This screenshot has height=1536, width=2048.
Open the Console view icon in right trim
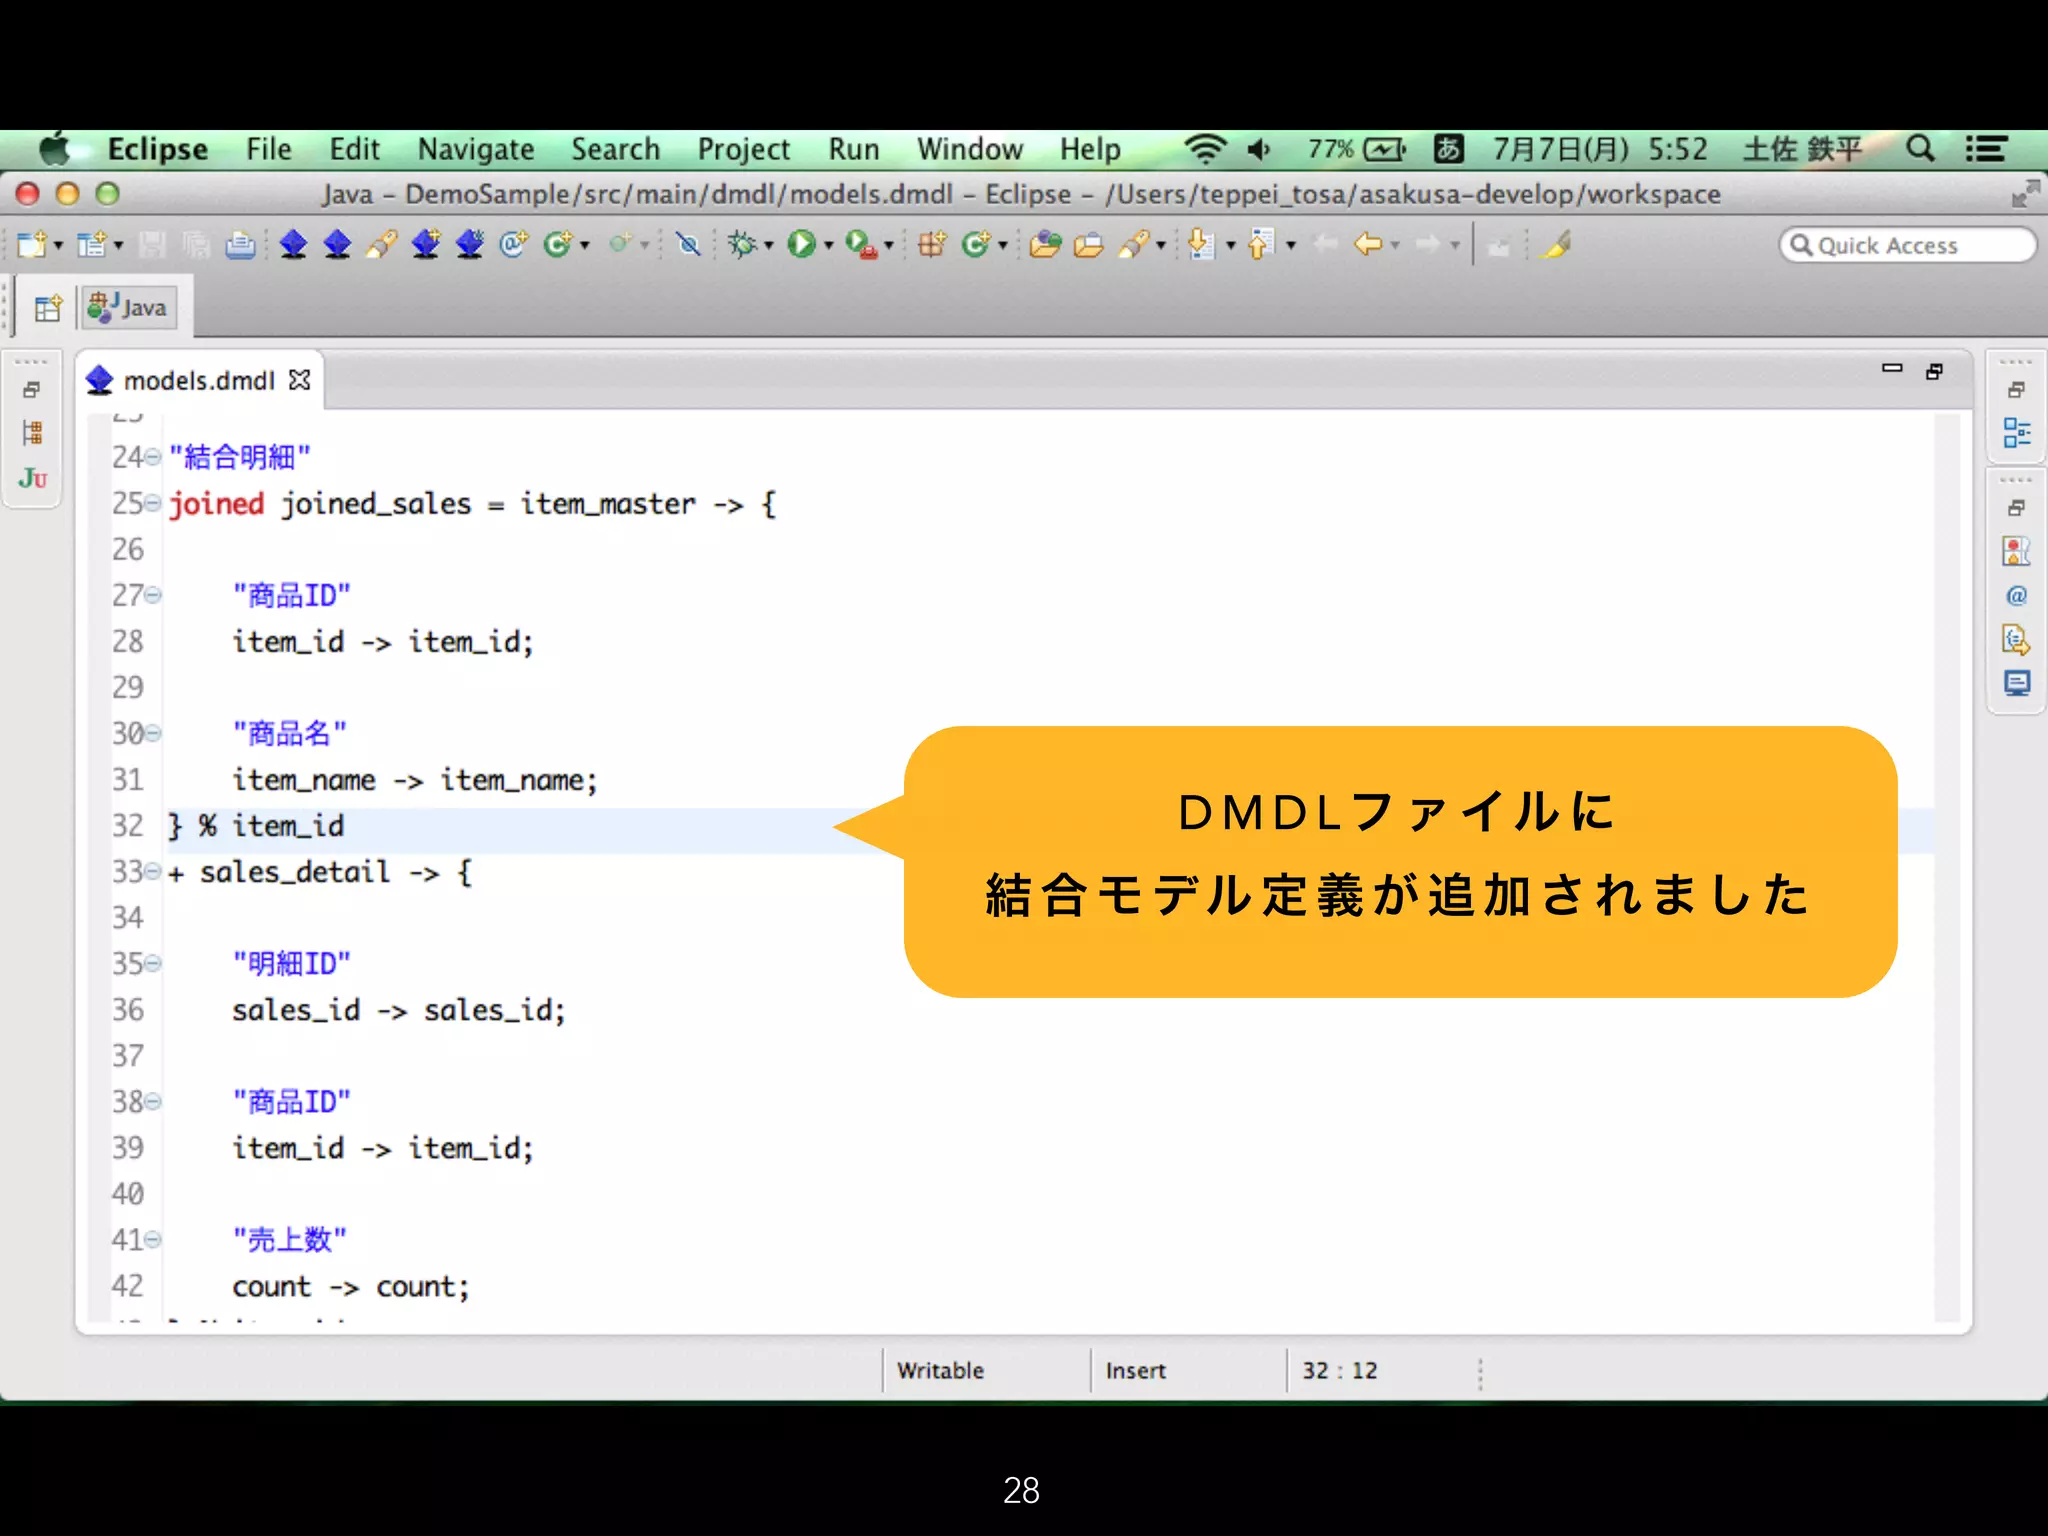2017,684
